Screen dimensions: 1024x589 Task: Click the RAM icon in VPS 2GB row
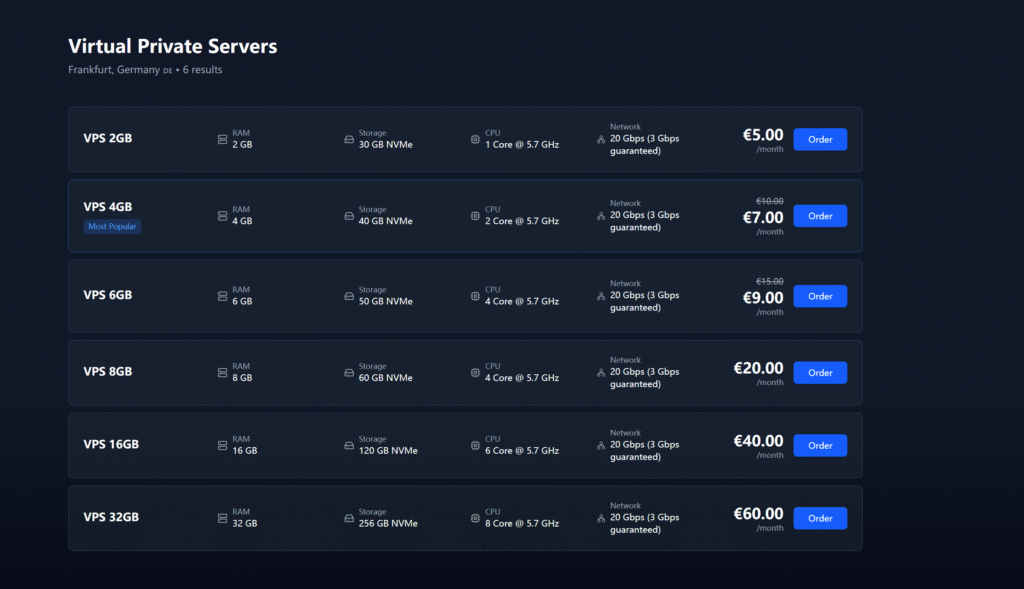point(222,139)
